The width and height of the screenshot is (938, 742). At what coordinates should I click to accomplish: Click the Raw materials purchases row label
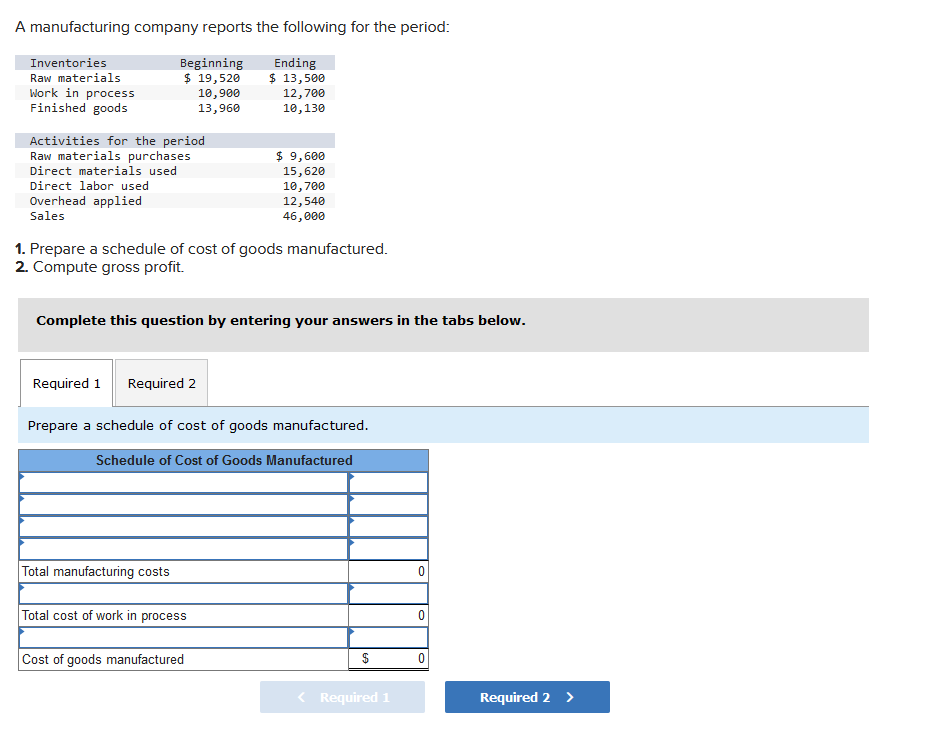pyautogui.click(x=110, y=156)
